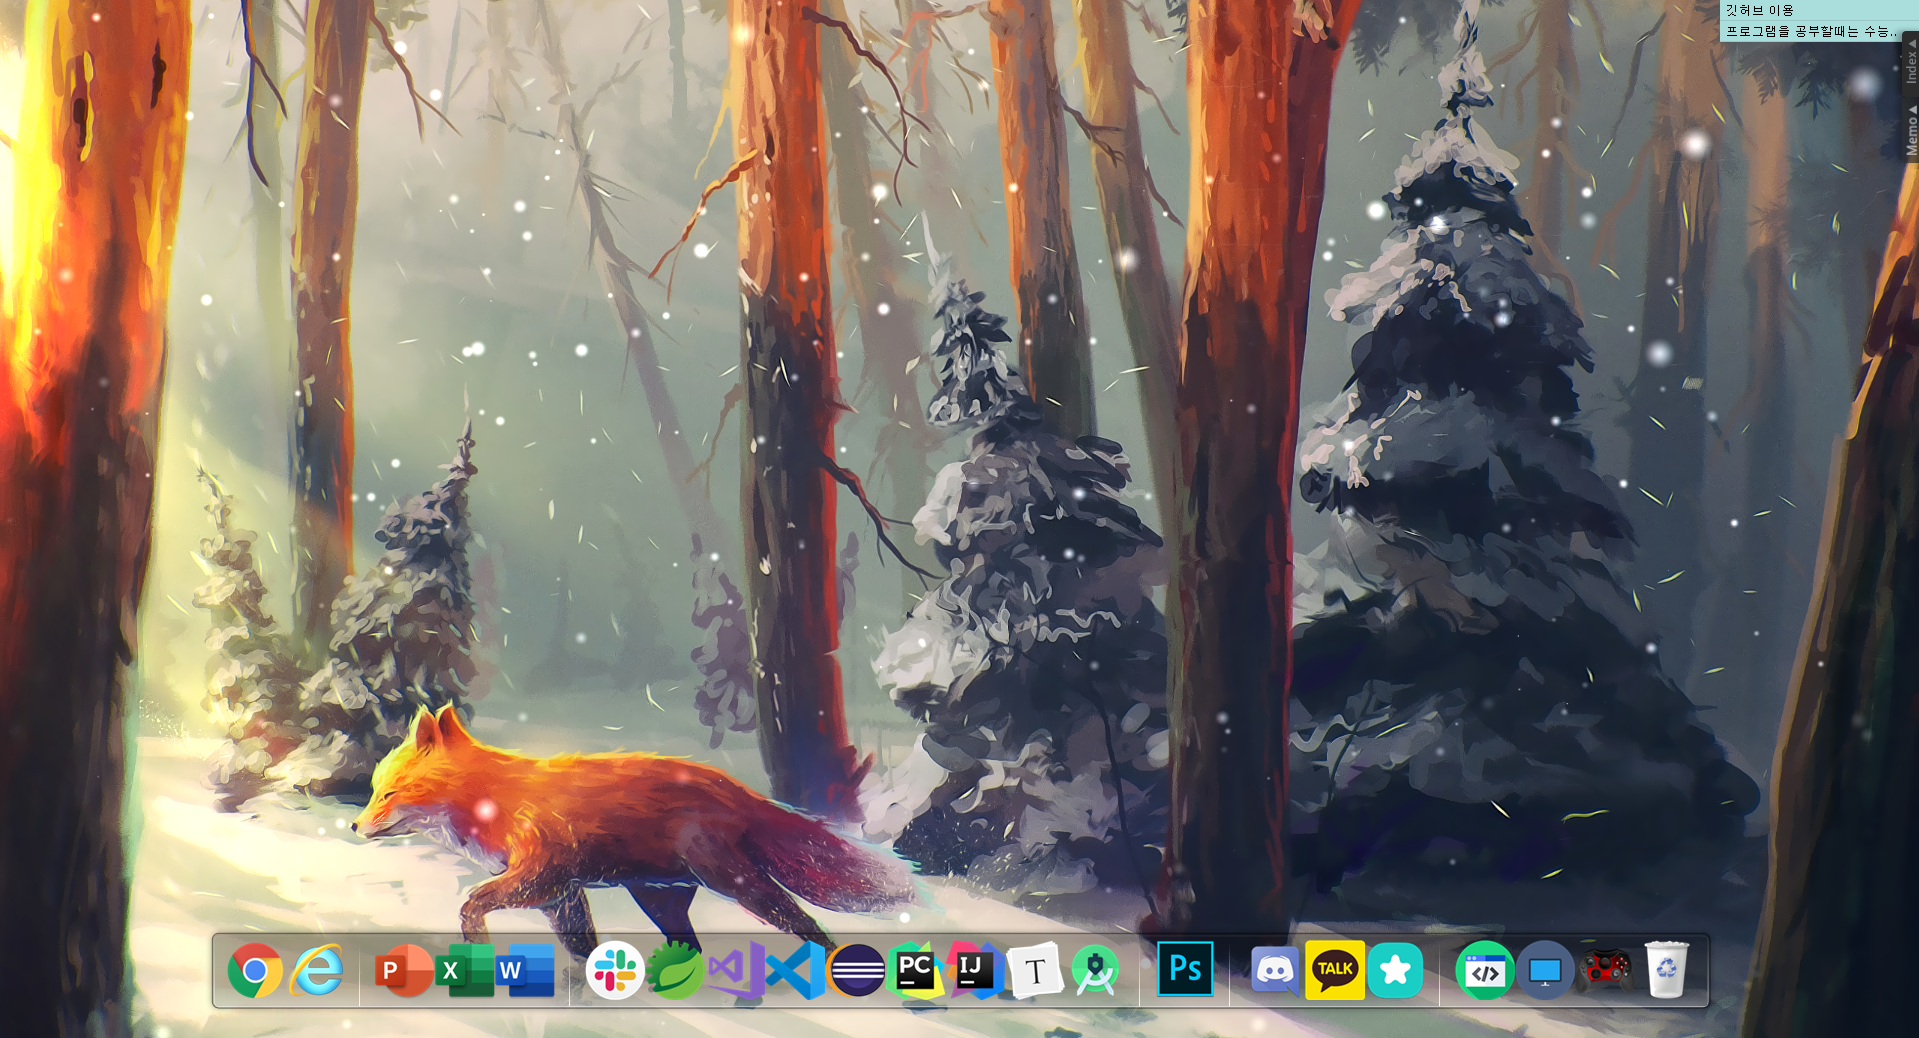Viewport: 1919px width, 1038px height.
Task: Open Typora T icon in dock
Action: (1035, 970)
